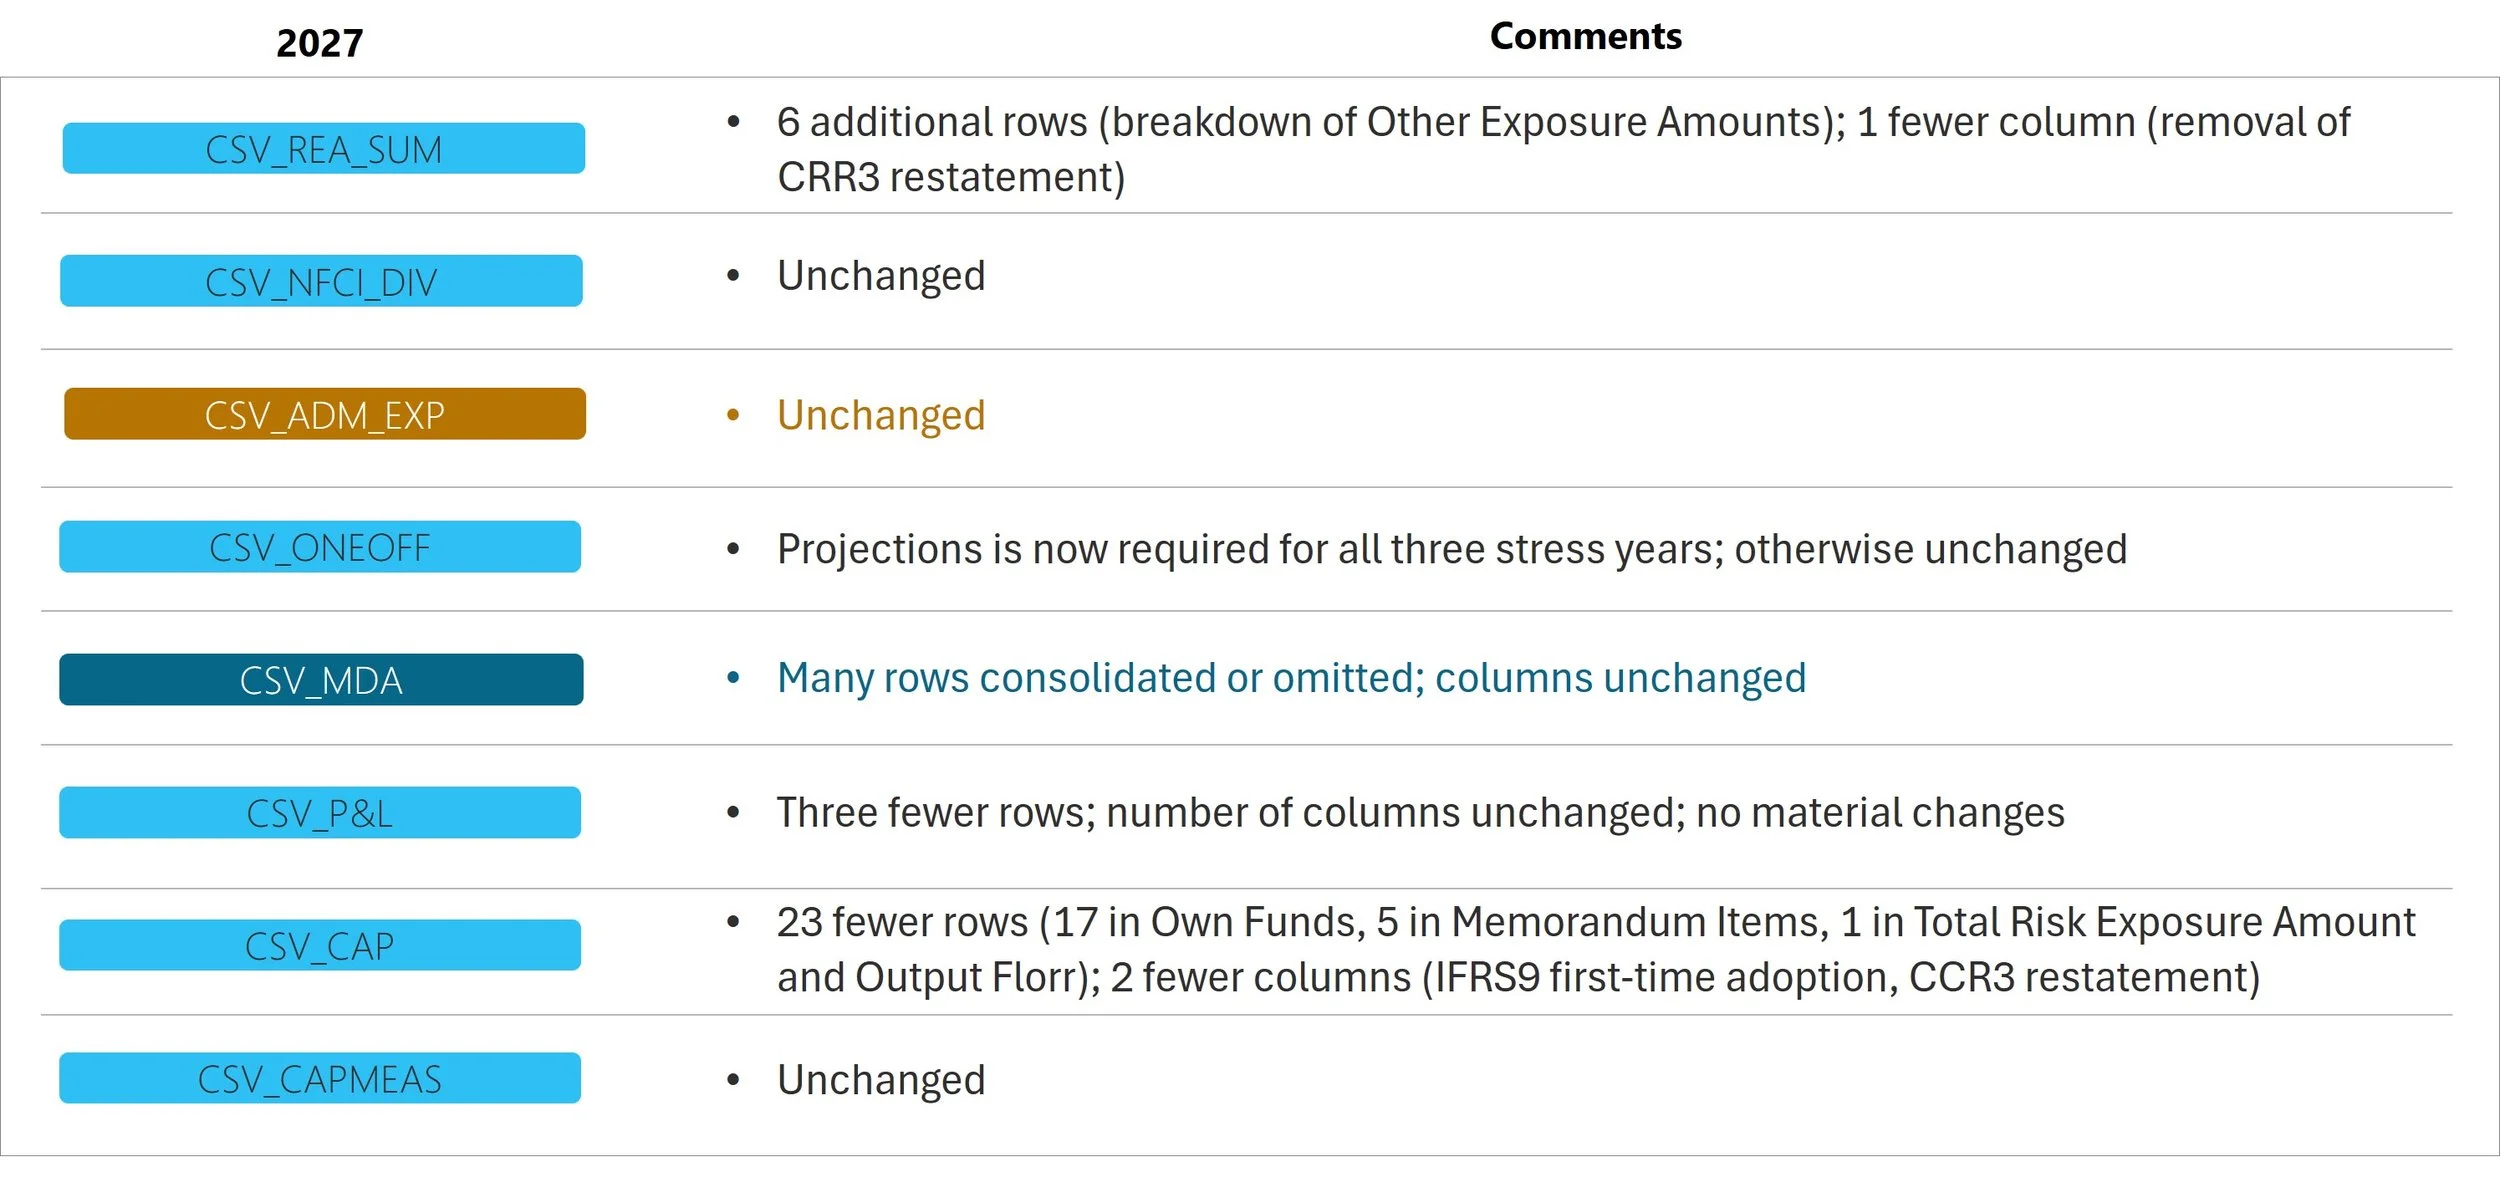Click the 6 additional rows comment

click(1564, 149)
